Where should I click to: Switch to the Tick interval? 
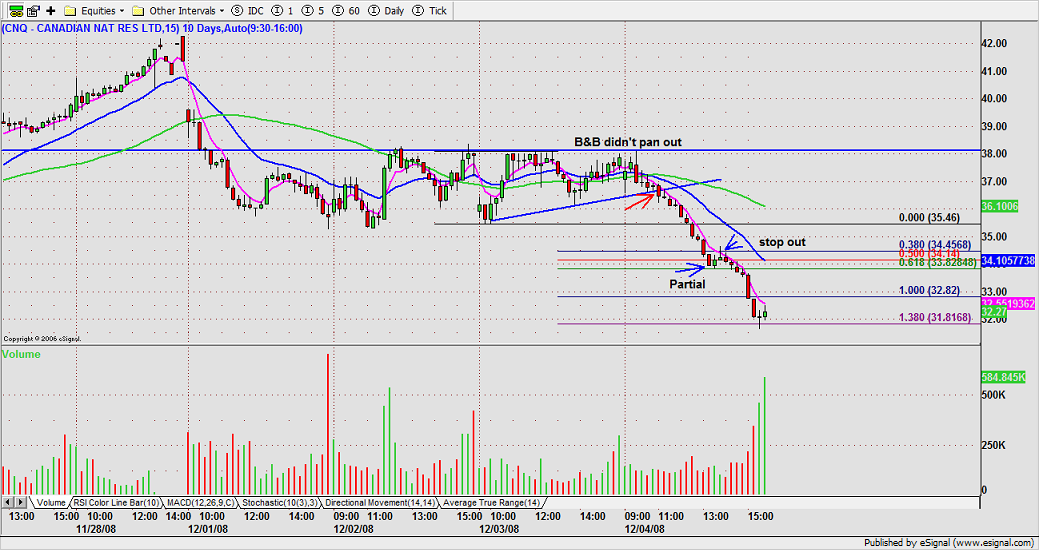430,11
